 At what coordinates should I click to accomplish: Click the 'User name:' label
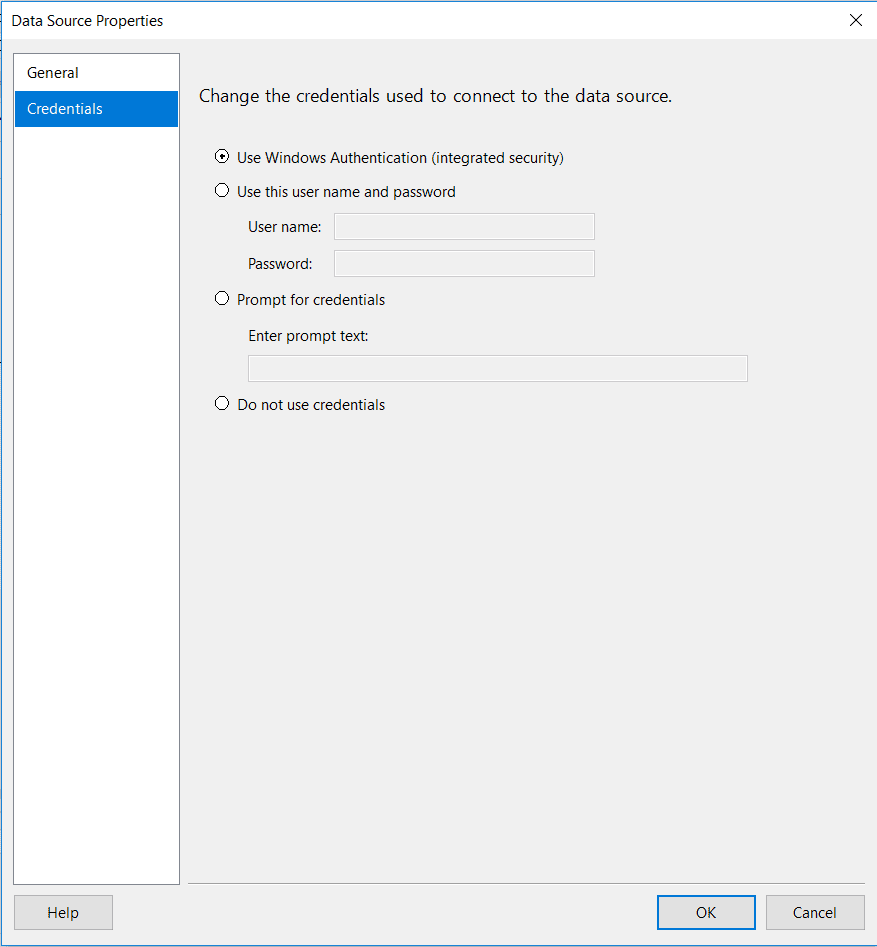[x=285, y=227]
